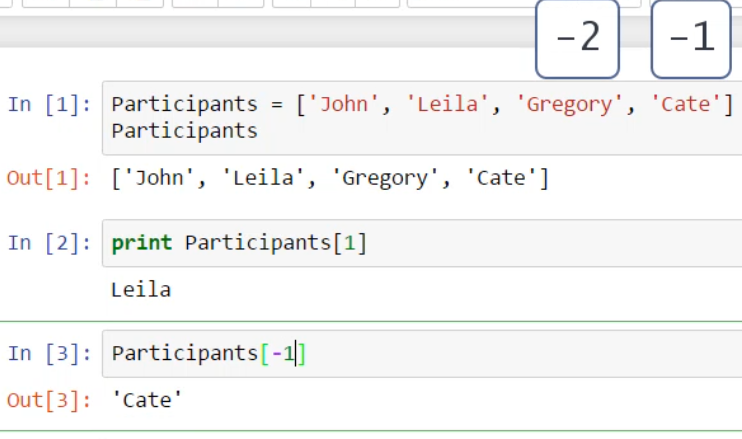
Task: Click the Out[1] list output text
Action: [330, 179]
